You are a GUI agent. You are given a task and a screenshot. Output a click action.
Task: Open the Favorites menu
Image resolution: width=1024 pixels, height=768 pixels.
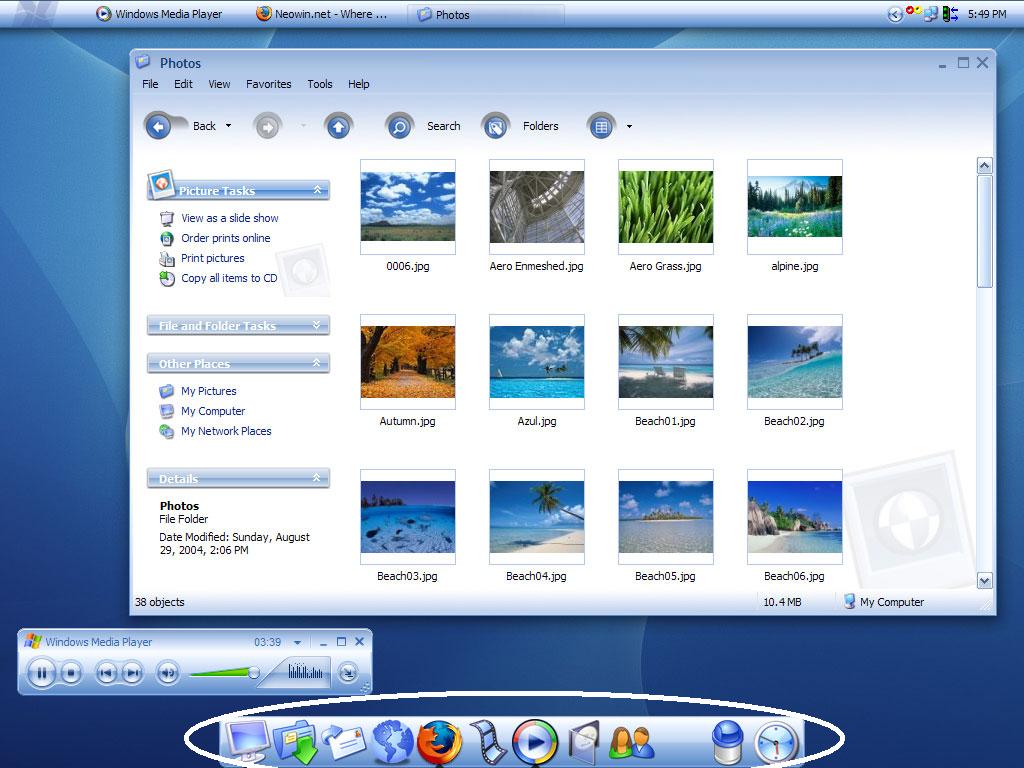[268, 84]
